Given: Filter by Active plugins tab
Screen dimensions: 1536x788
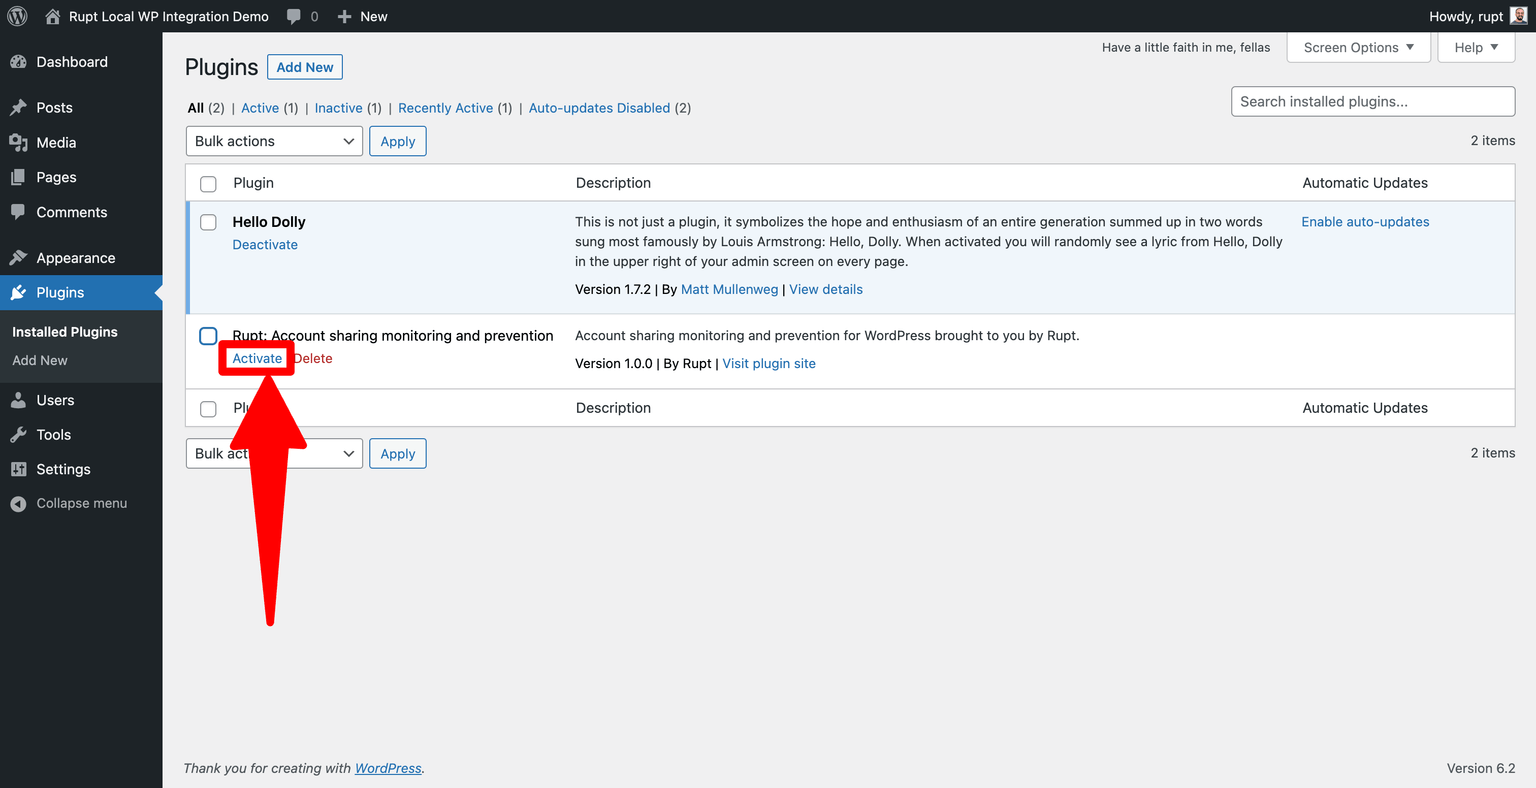Looking at the screenshot, I should point(260,108).
